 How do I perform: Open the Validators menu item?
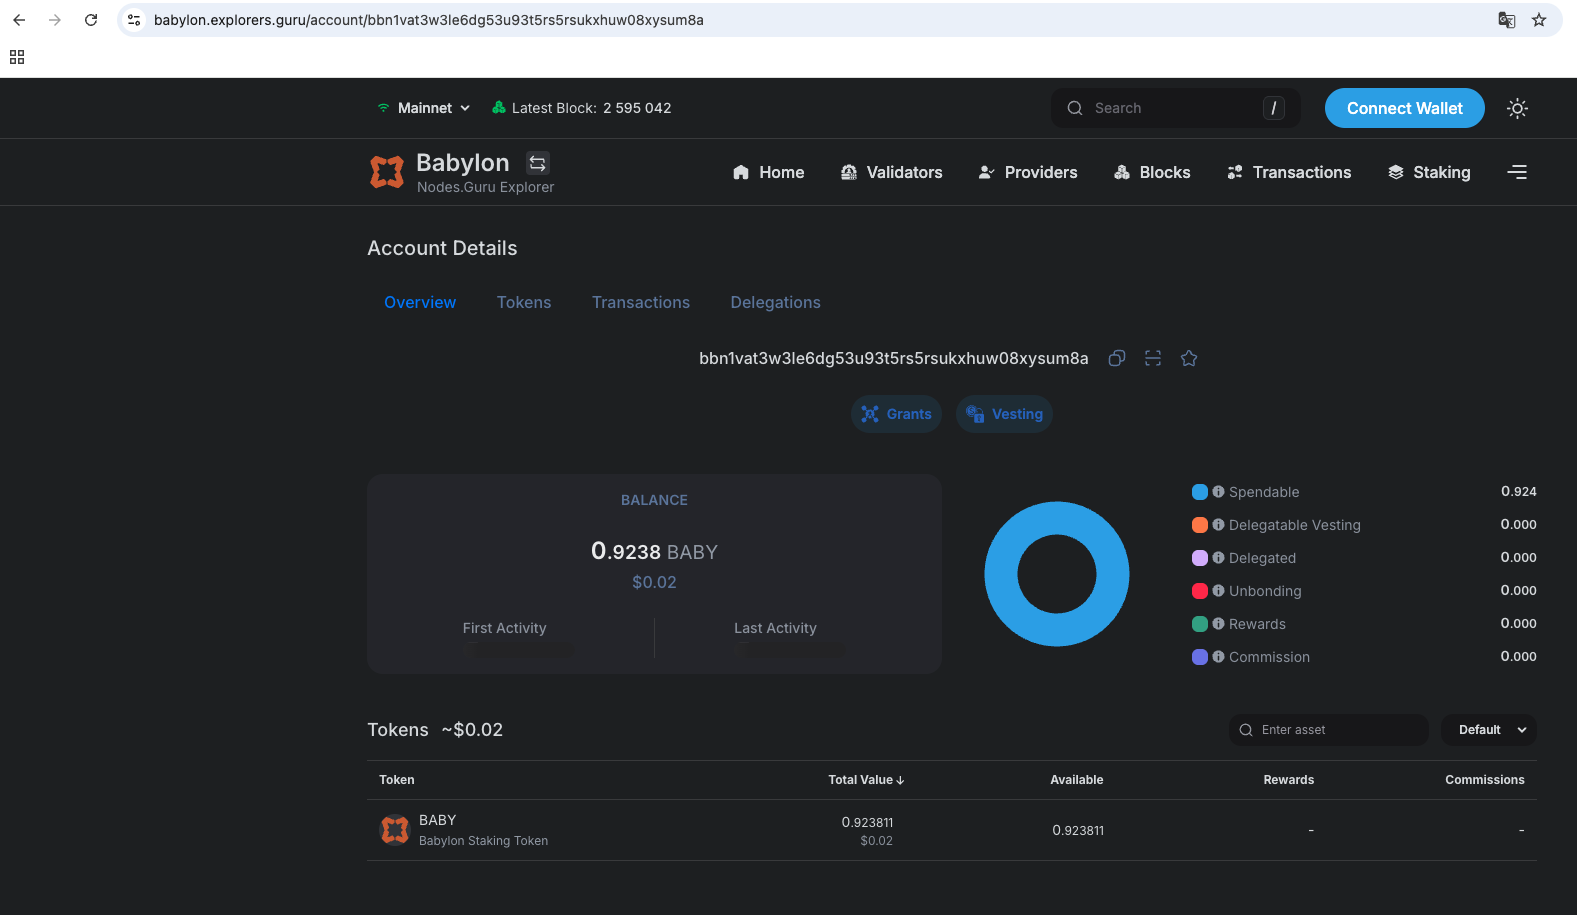[x=891, y=172]
